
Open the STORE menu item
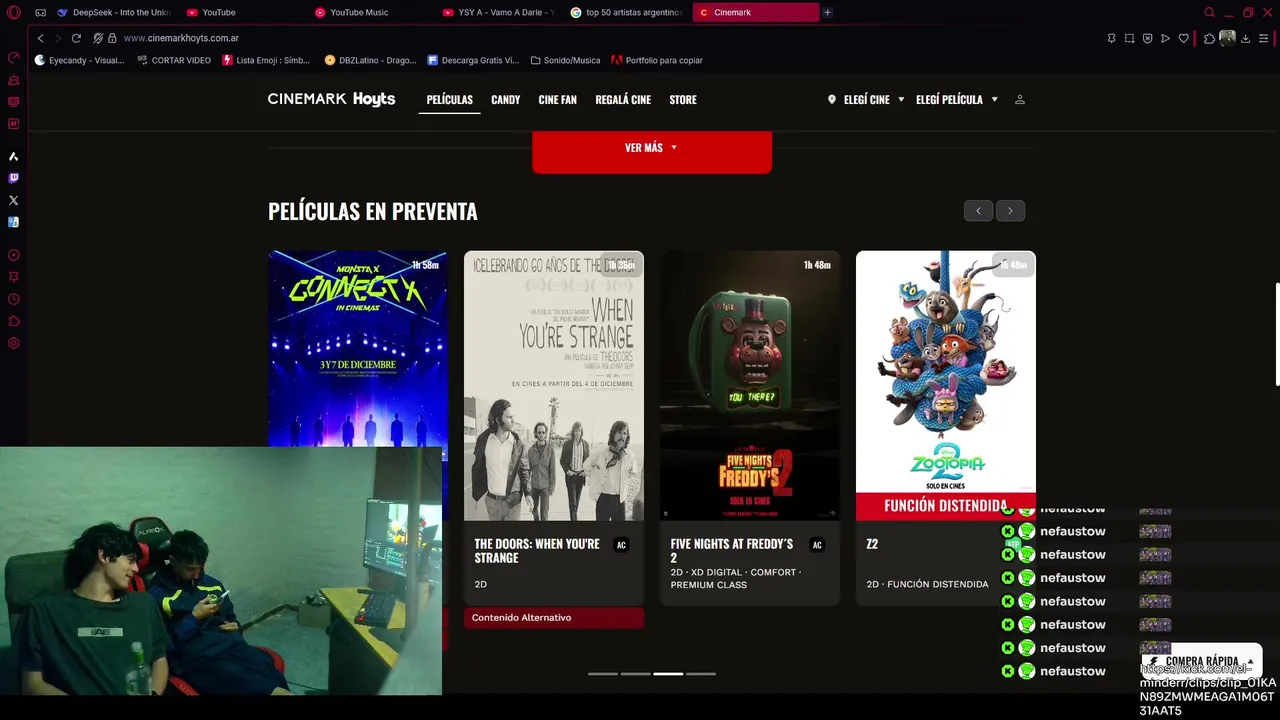(x=683, y=100)
